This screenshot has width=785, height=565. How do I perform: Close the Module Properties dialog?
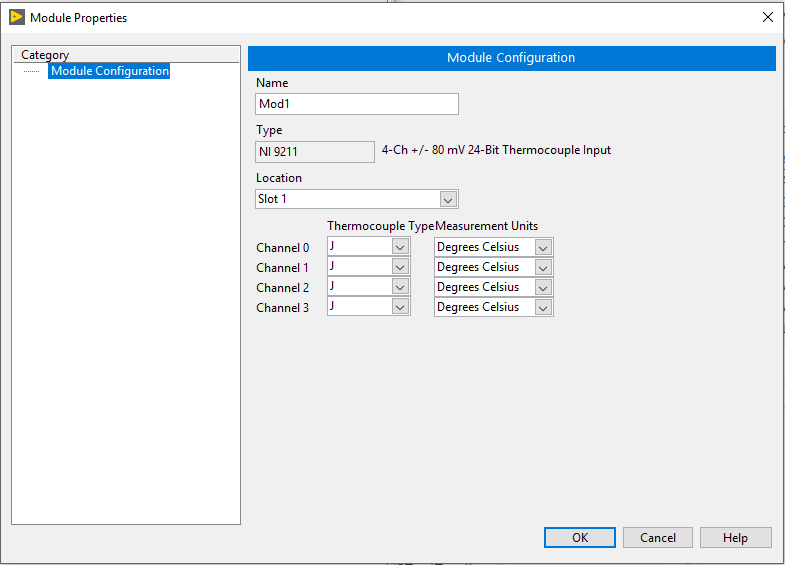click(767, 17)
